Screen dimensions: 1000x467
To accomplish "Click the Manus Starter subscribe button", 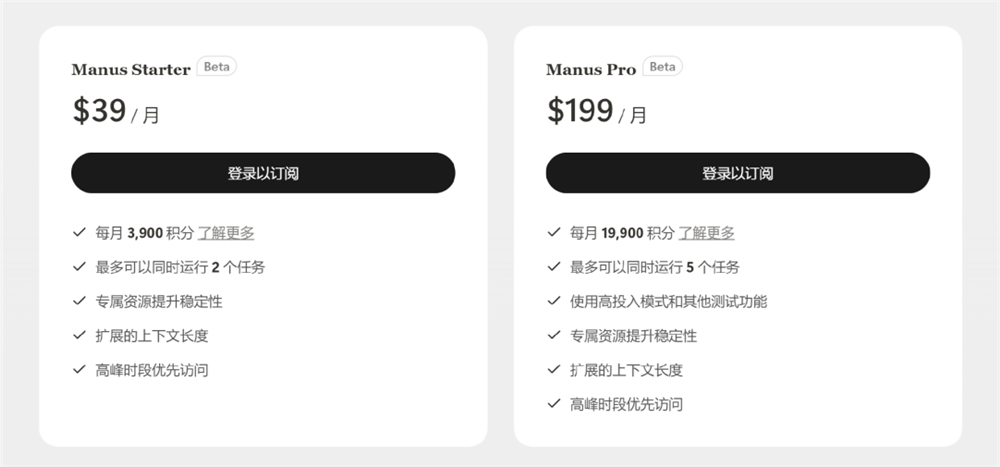I will (x=263, y=173).
